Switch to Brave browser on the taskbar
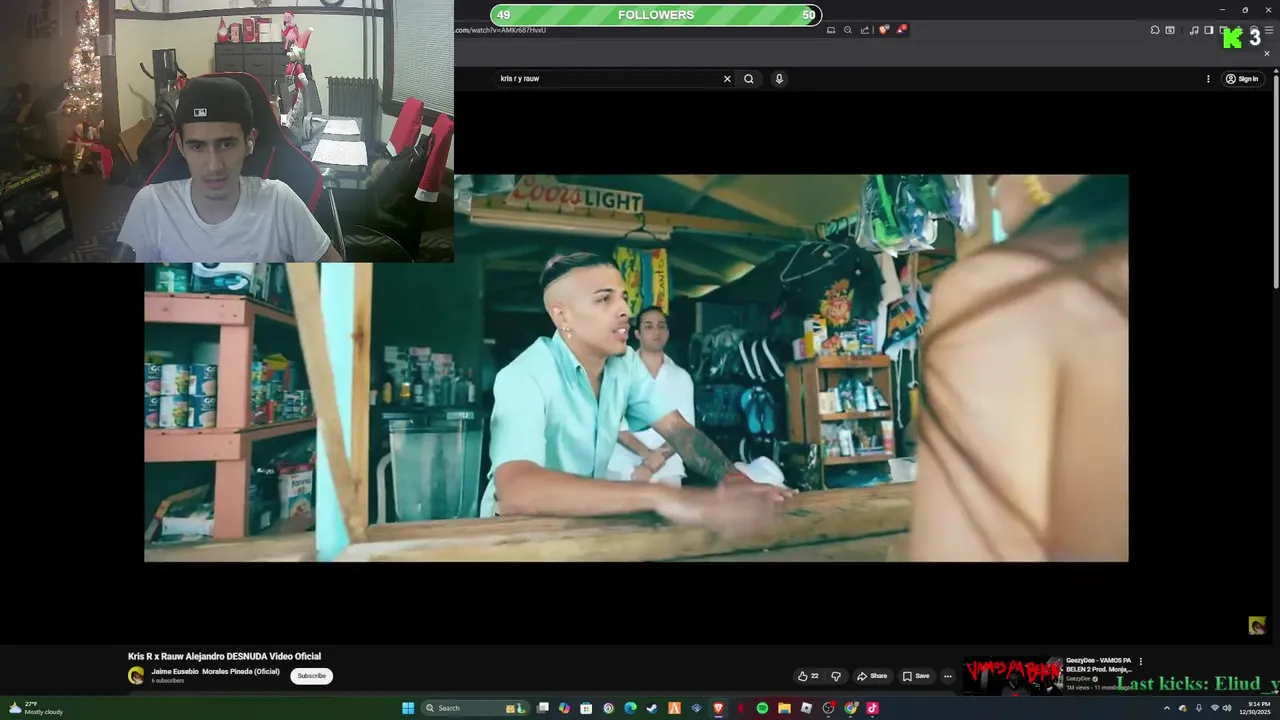Viewport: 1280px width, 720px height. click(x=718, y=708)
